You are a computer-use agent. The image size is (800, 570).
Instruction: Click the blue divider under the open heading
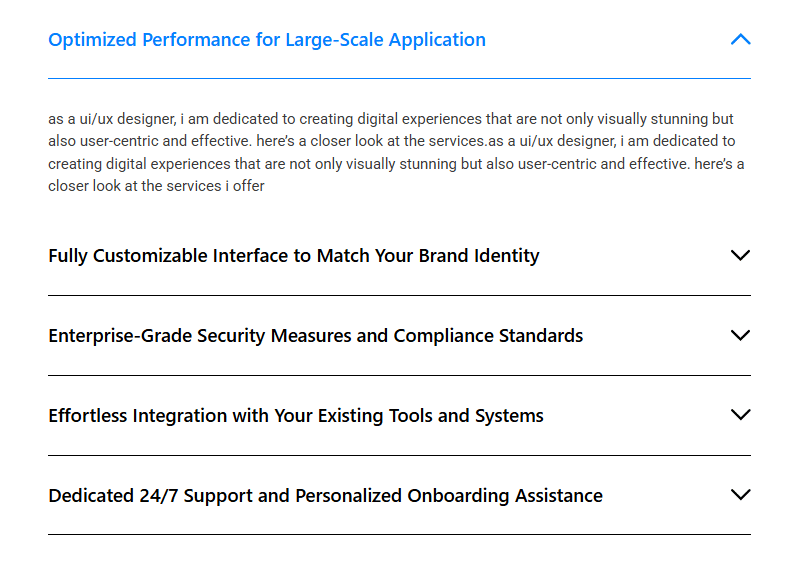[x=399, y=78]
